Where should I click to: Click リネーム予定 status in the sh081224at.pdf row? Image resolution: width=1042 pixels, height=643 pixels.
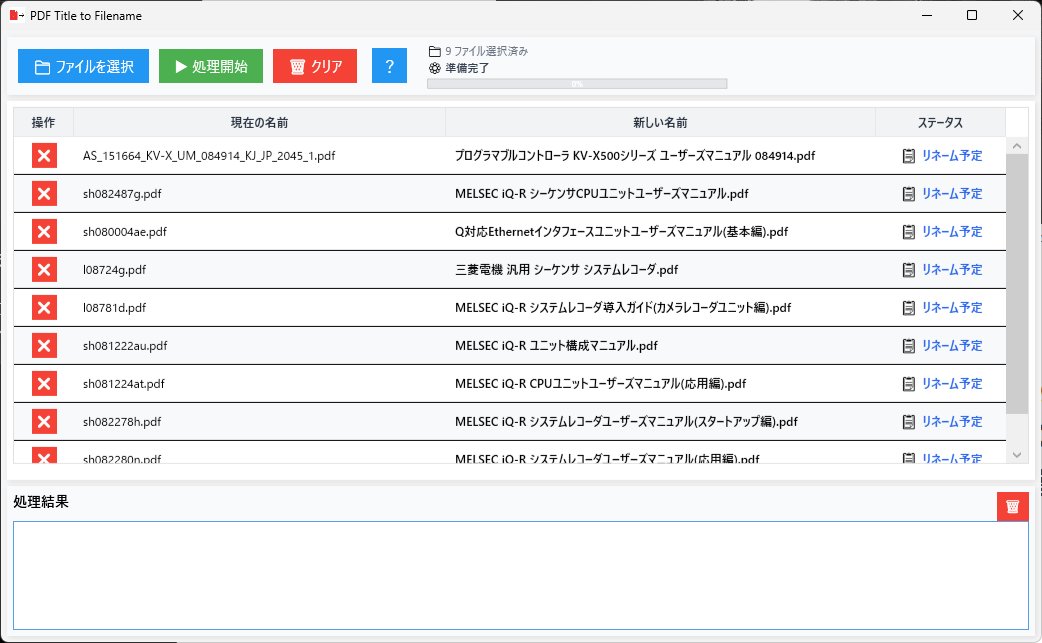[x=952, y=383]
